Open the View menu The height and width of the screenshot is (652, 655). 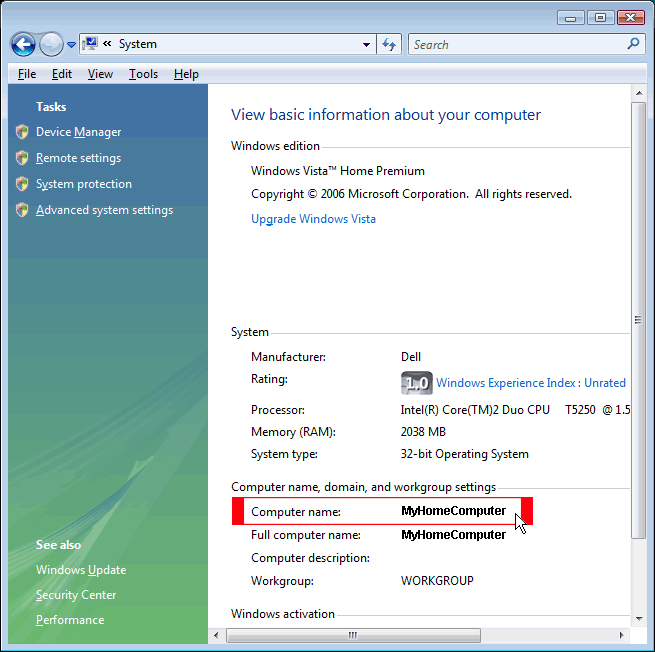100,74
